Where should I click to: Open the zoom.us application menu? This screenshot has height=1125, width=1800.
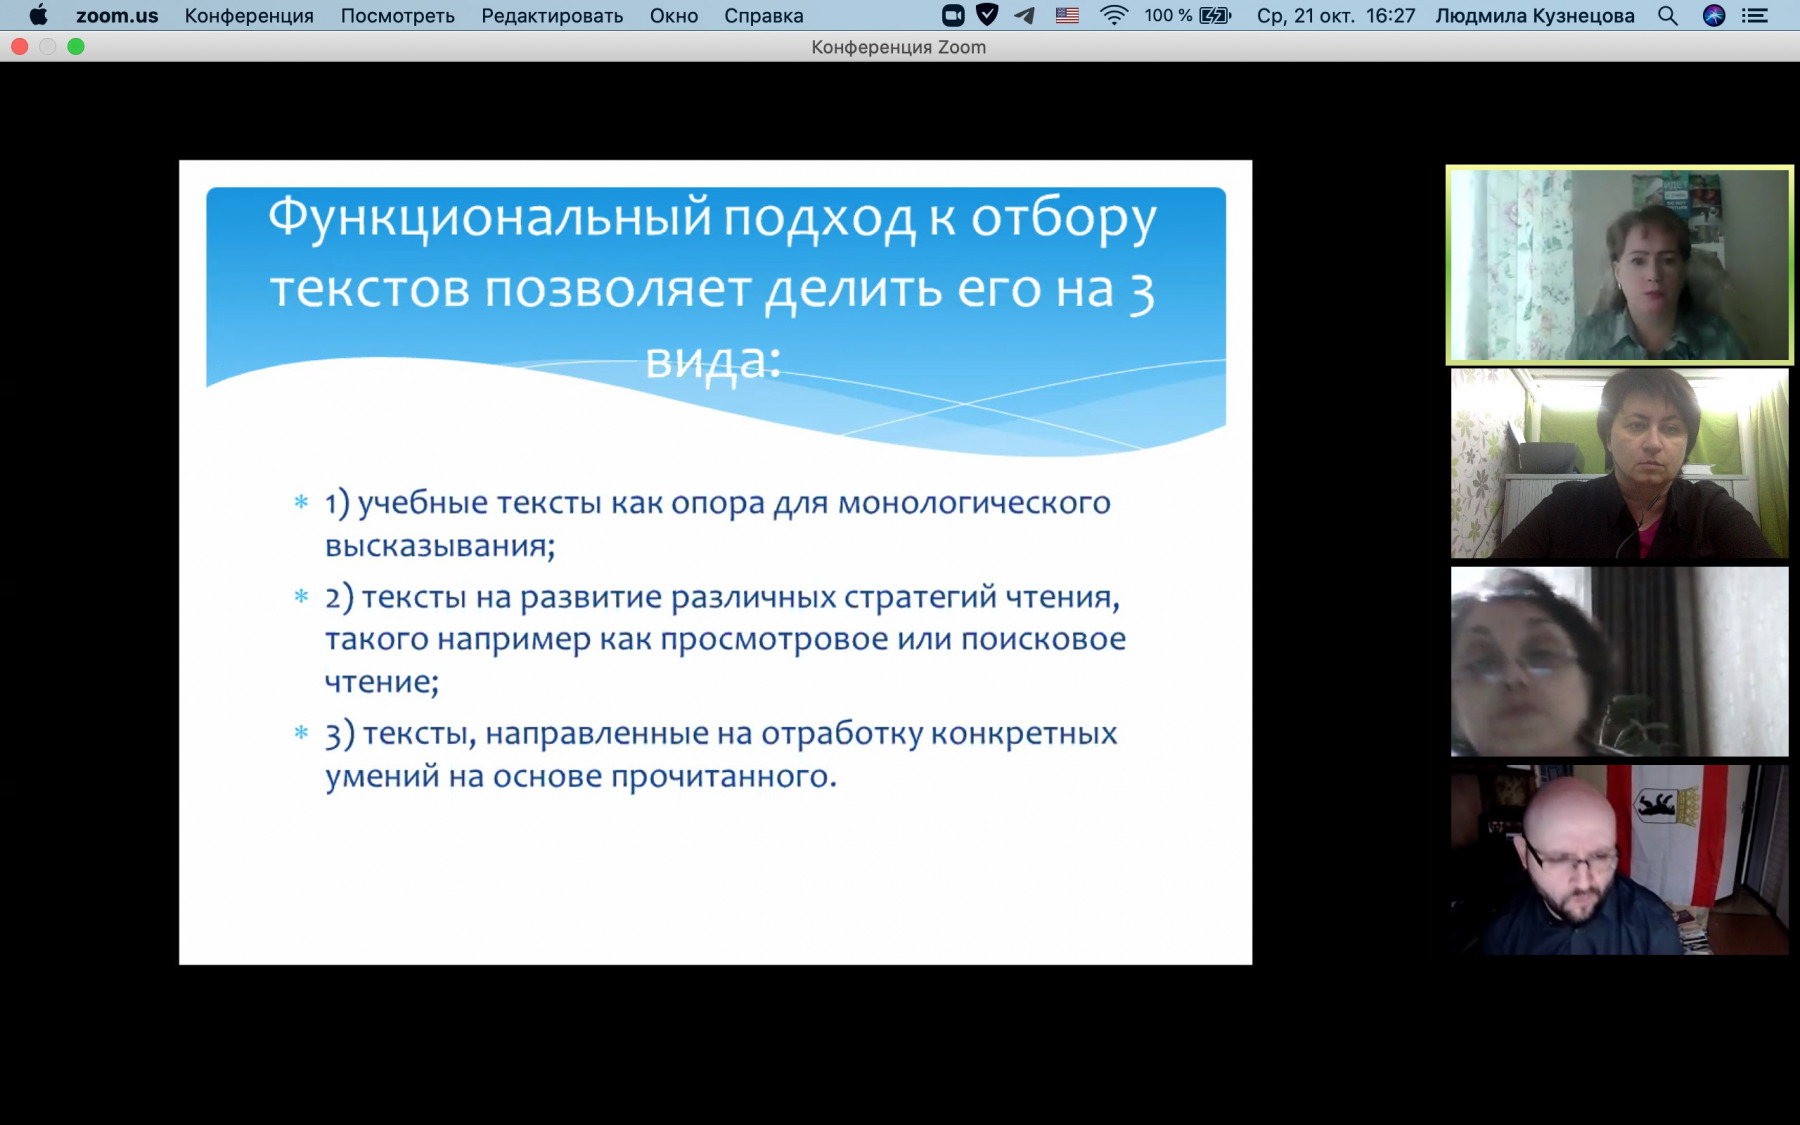pos(117,15)
